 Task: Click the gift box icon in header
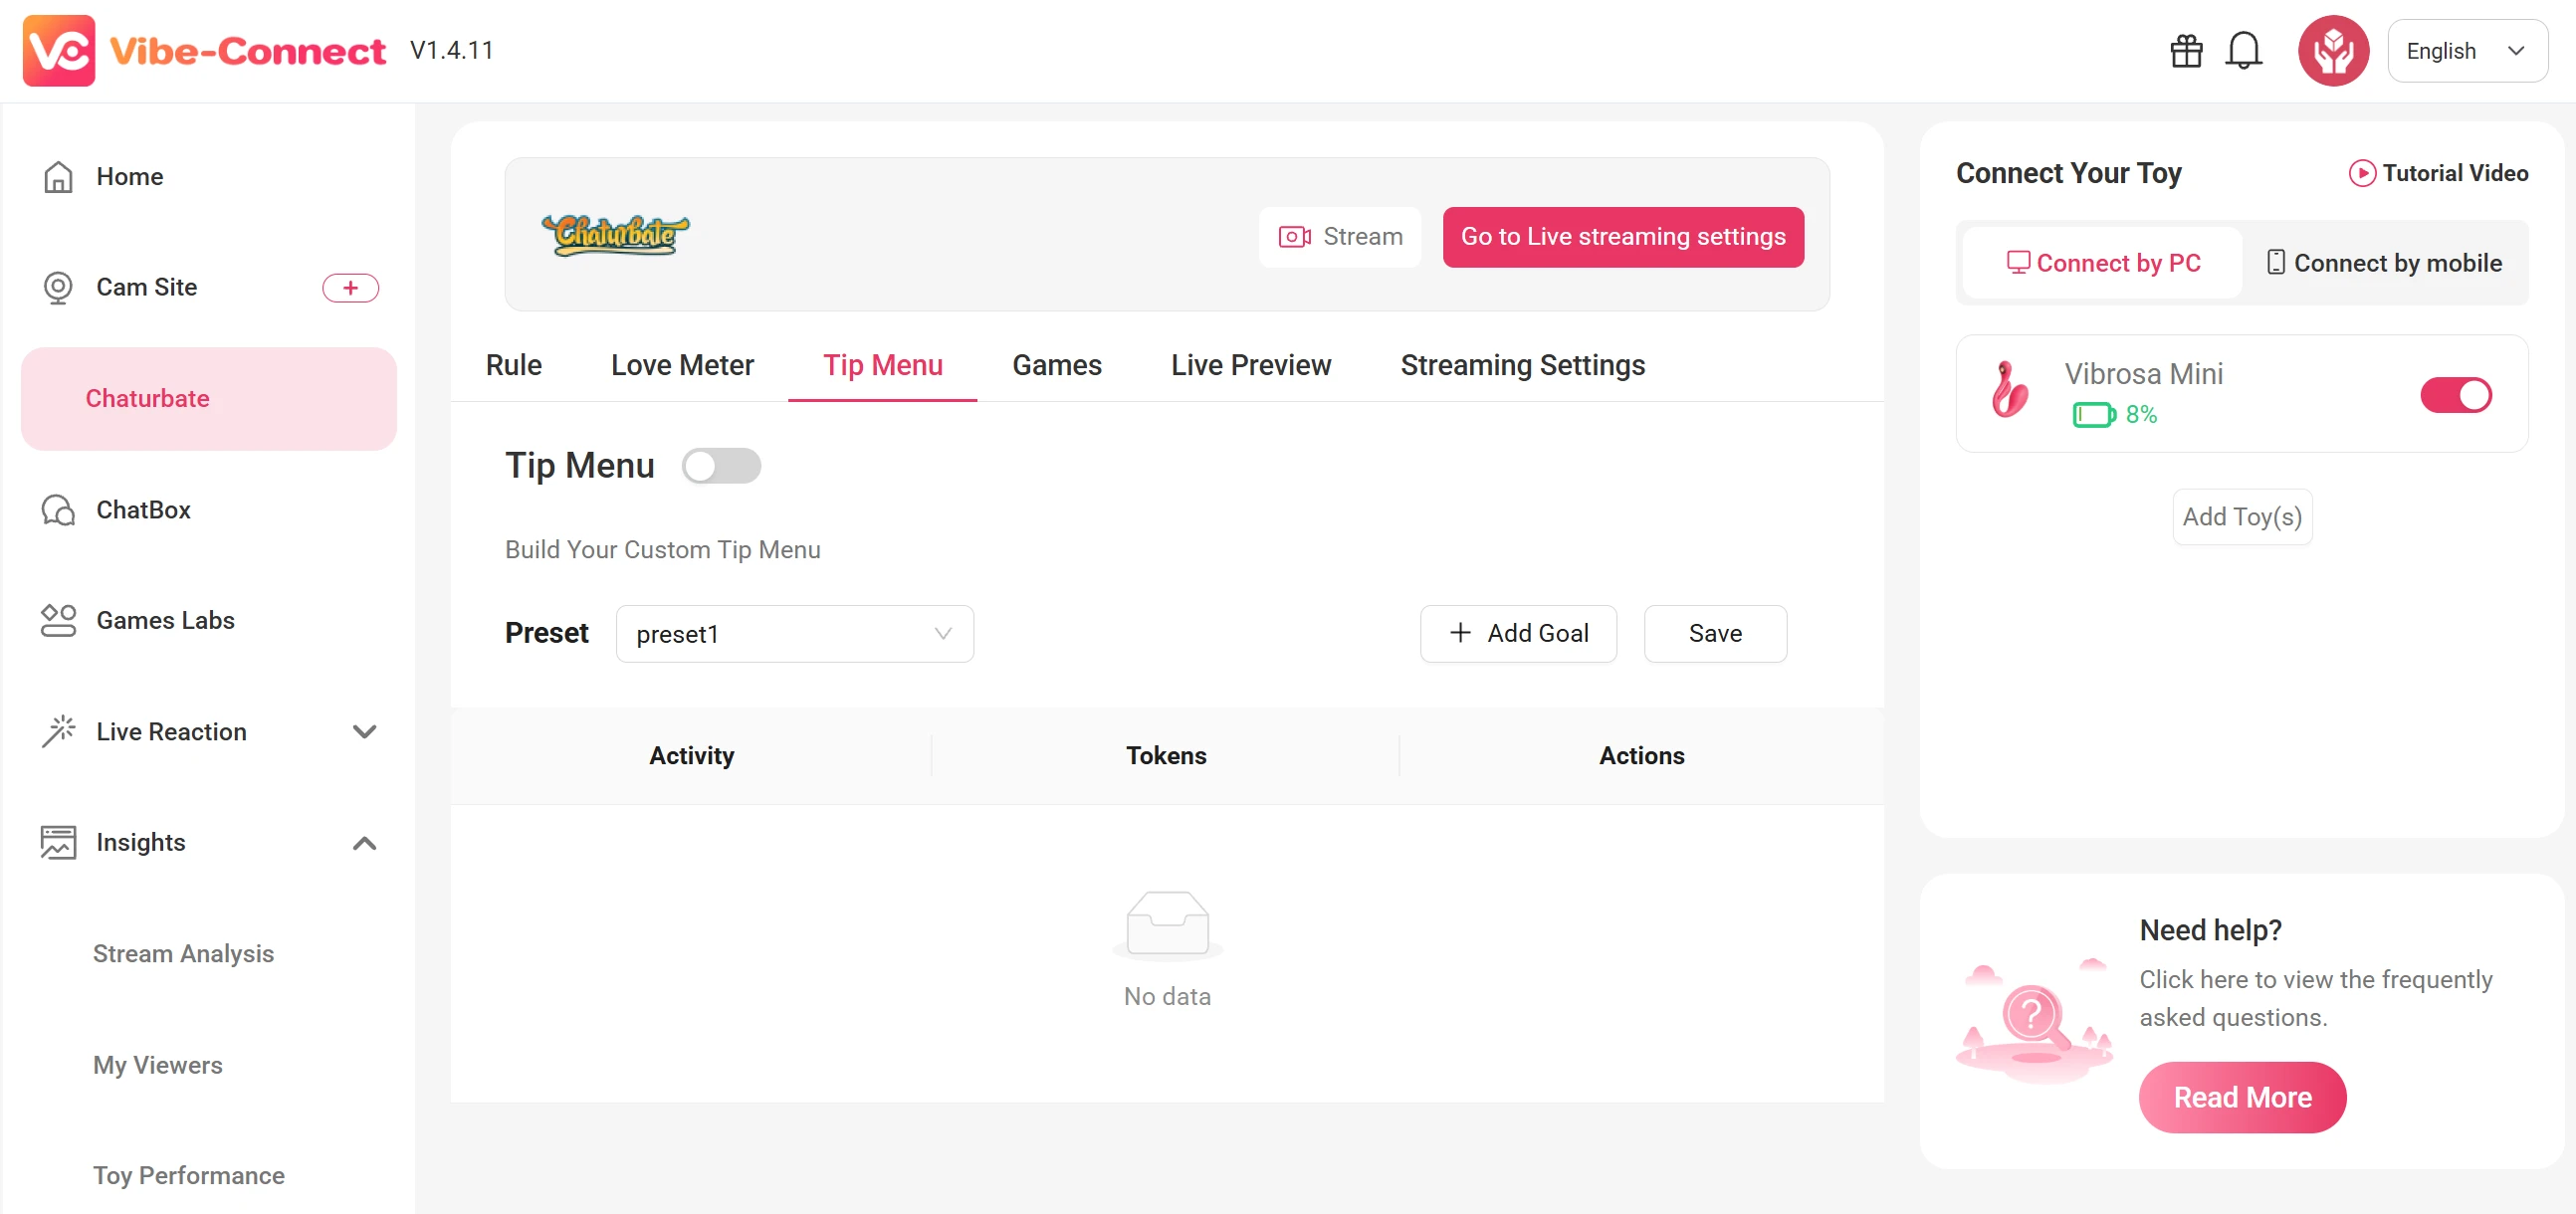click(2186, 51)
